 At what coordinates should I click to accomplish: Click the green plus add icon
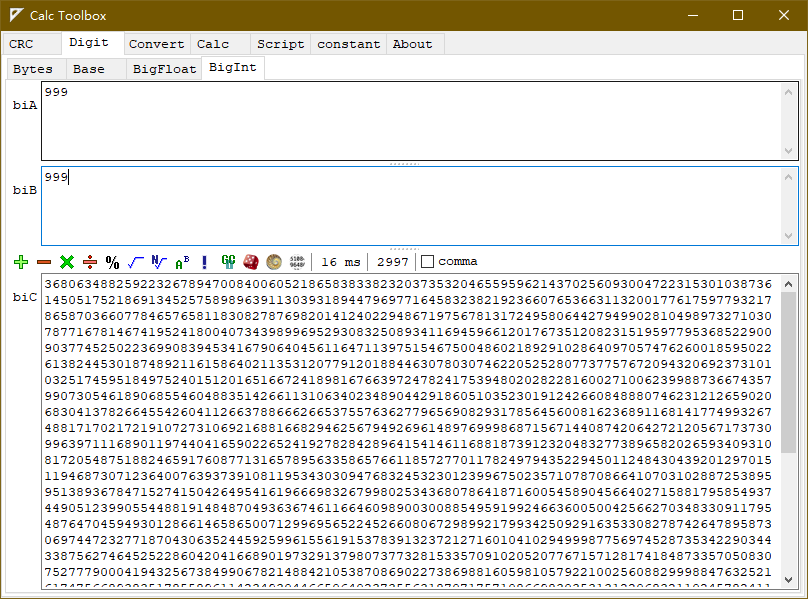tap(21, 262)
